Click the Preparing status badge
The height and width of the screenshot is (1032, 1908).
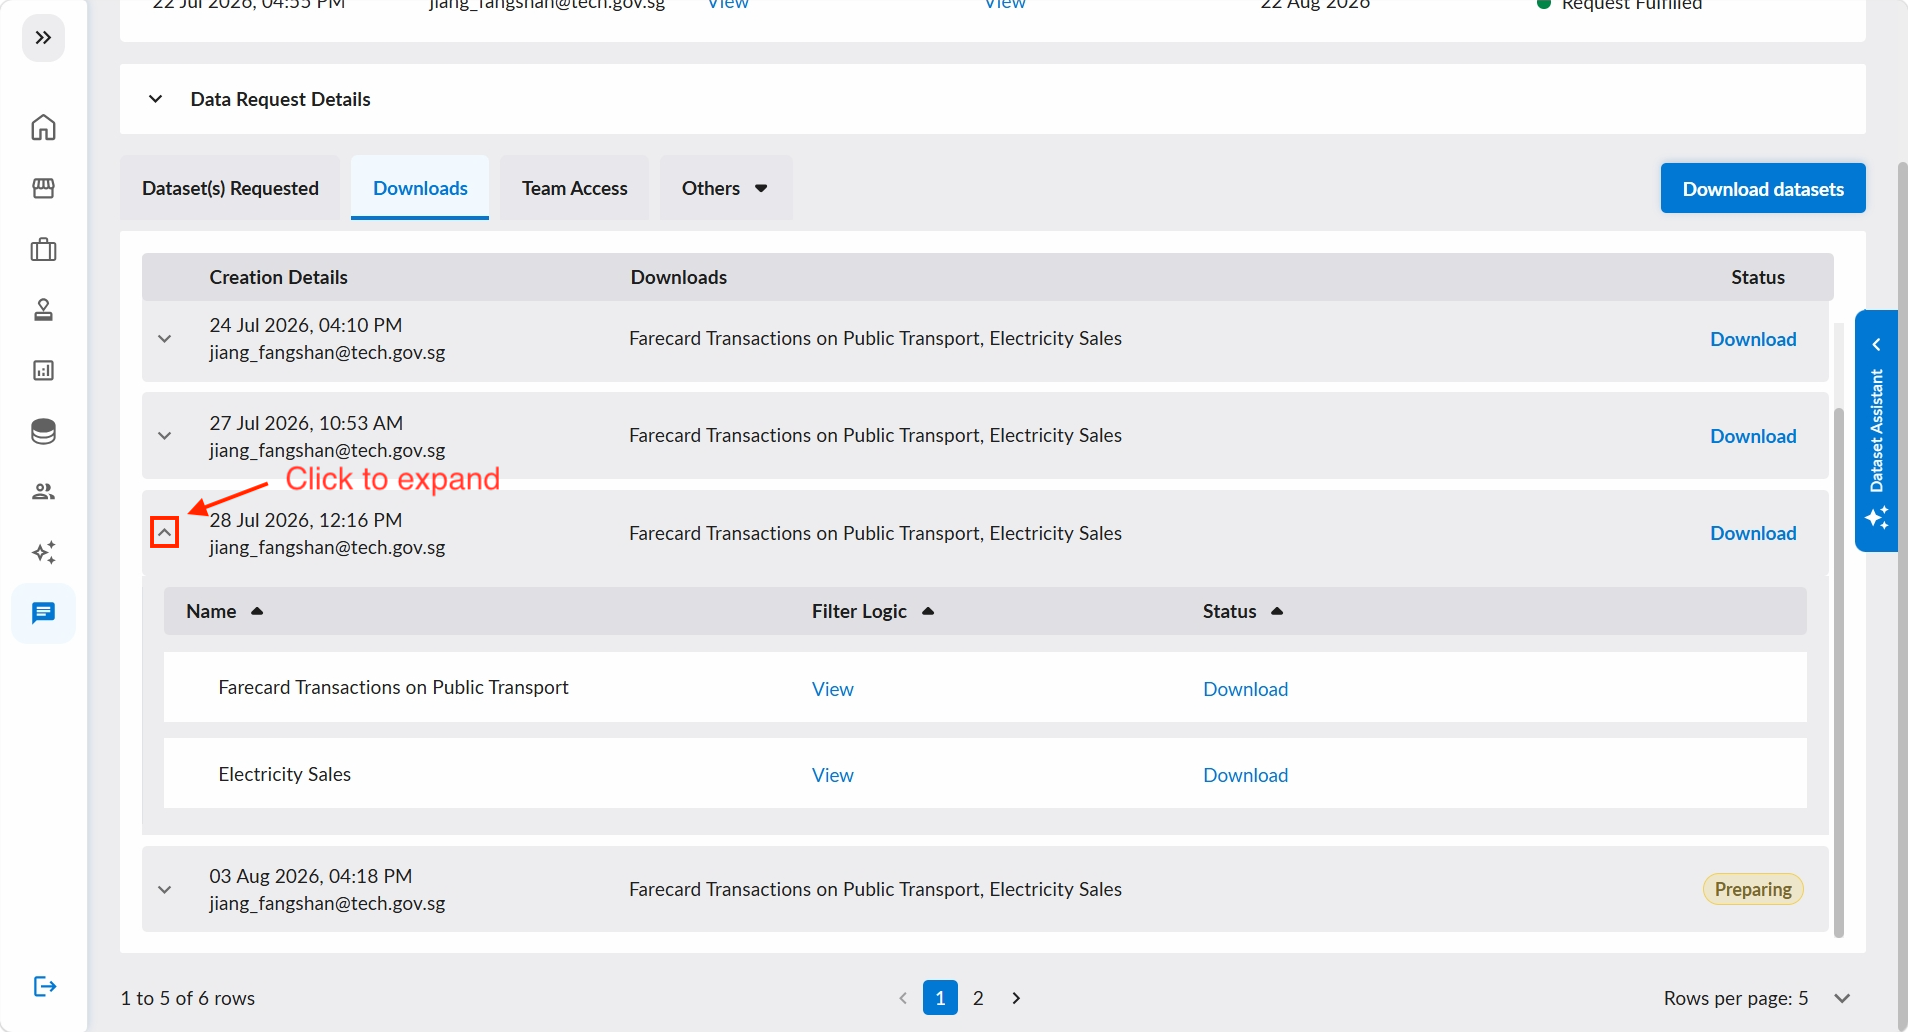(x=1753, y=889)
